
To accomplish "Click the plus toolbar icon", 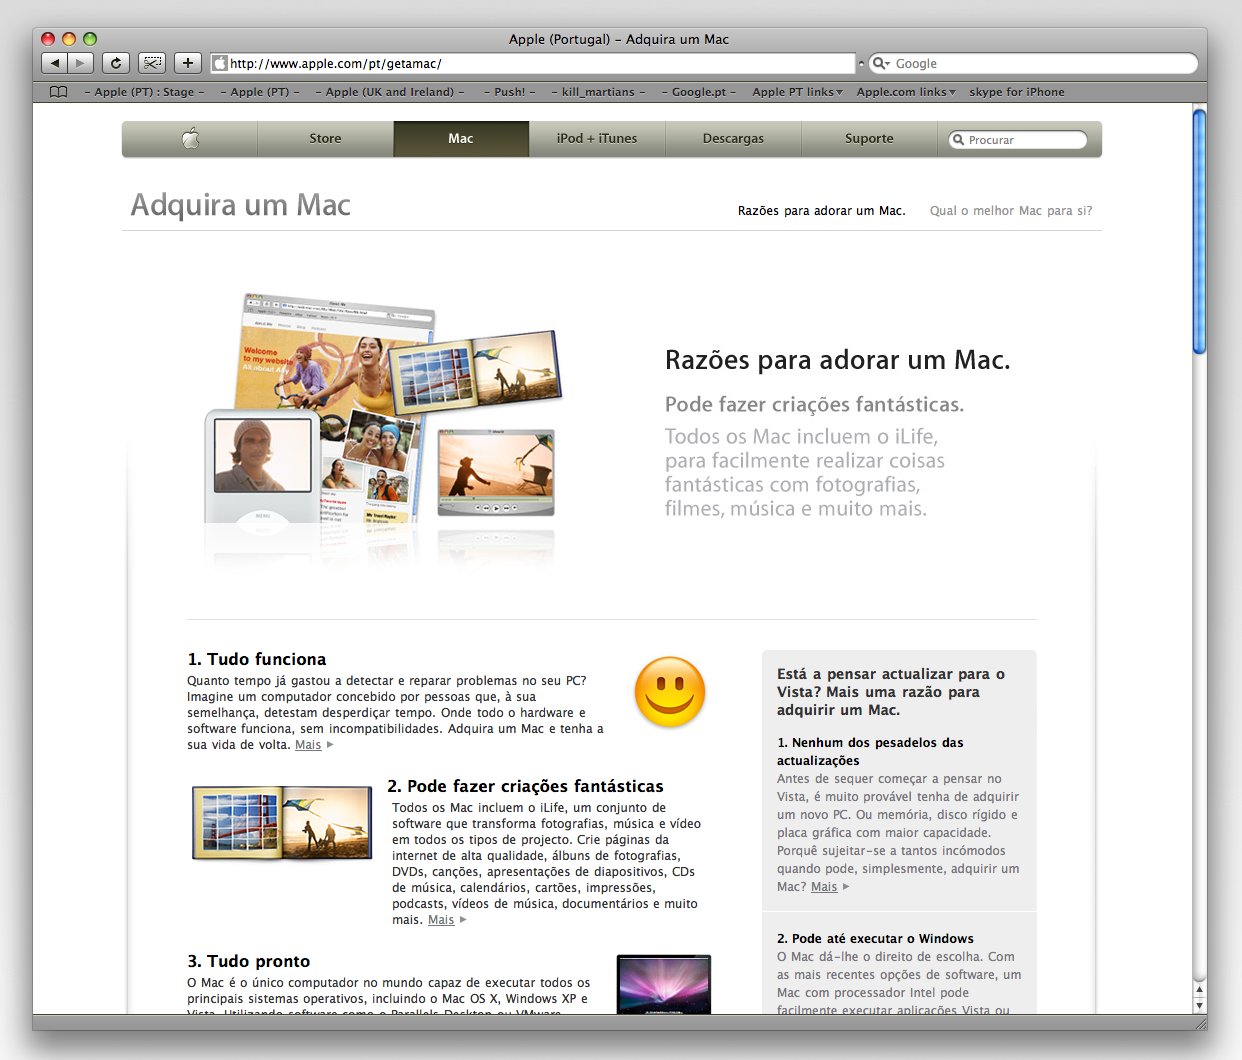I will click(186, 62).
